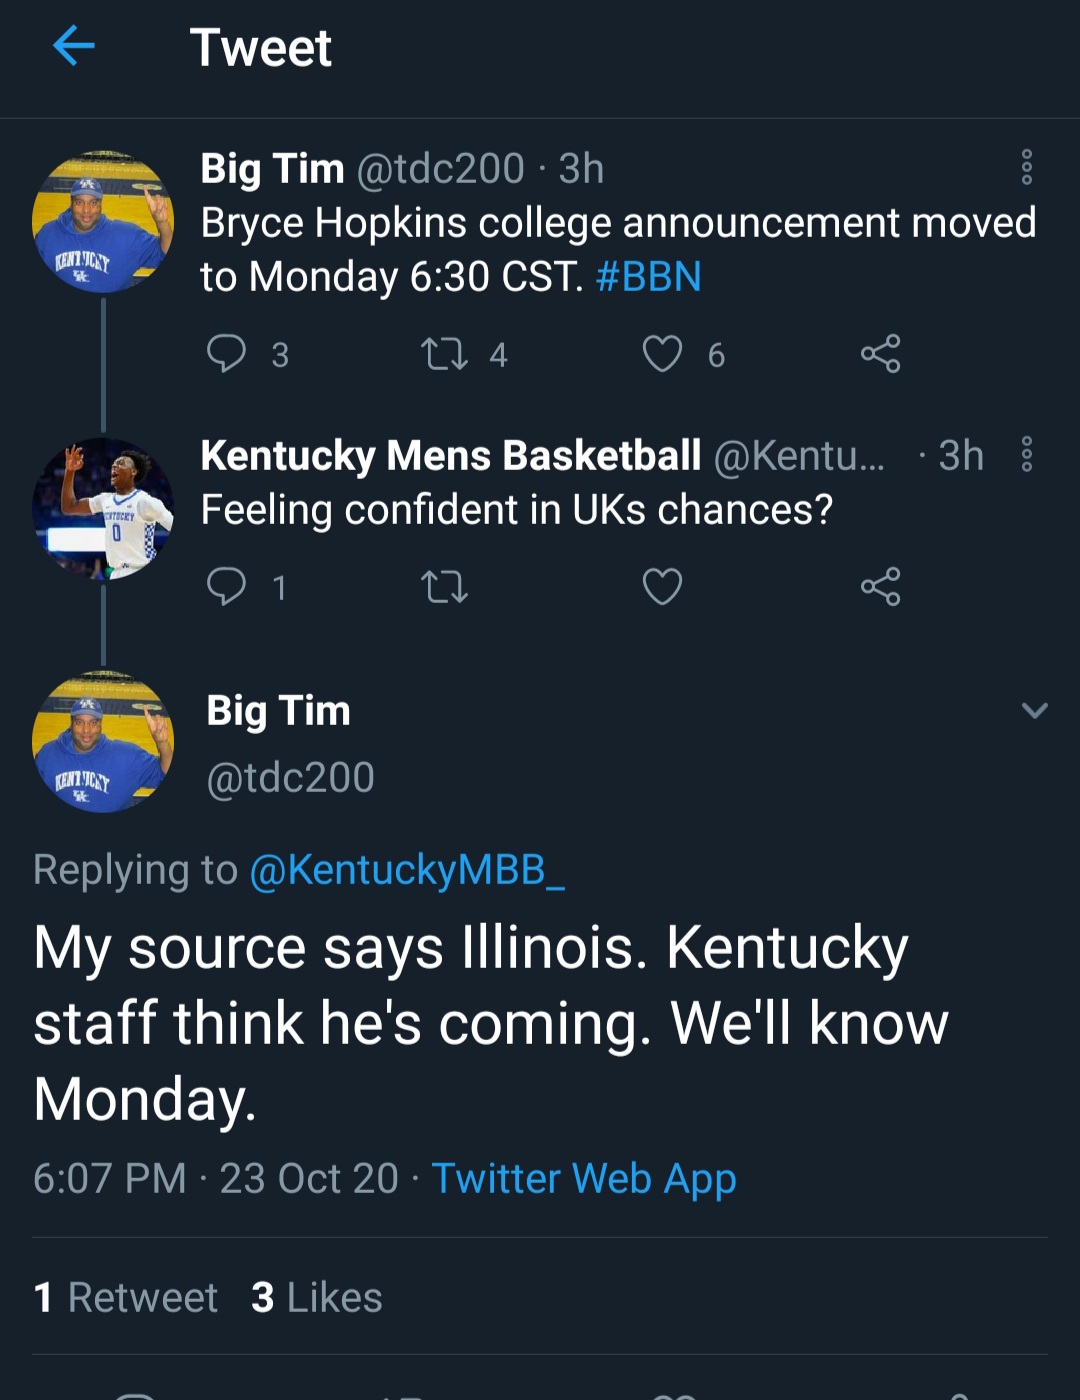
Task: Open Big Tim's avatar on main tweet
Action: point(103,741)
